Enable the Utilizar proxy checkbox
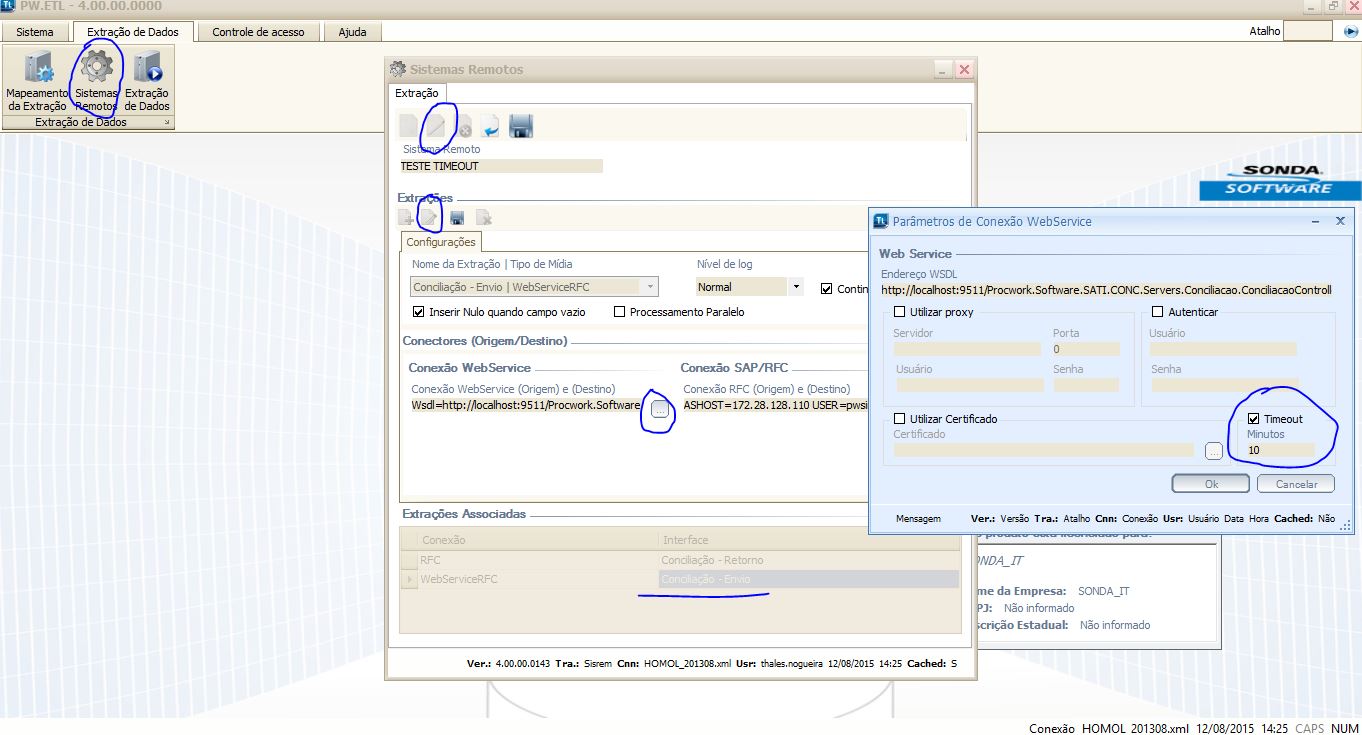The height and width of the screenshot is (735, 1362). pos(900,312)
